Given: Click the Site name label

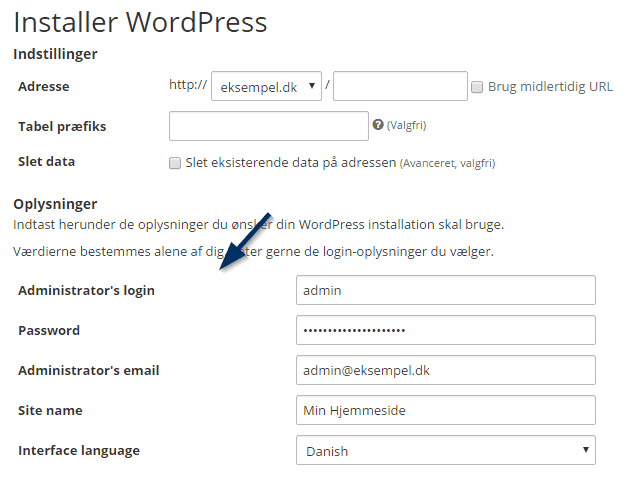Looking at the screenshot, I should [x=50, y=411].
